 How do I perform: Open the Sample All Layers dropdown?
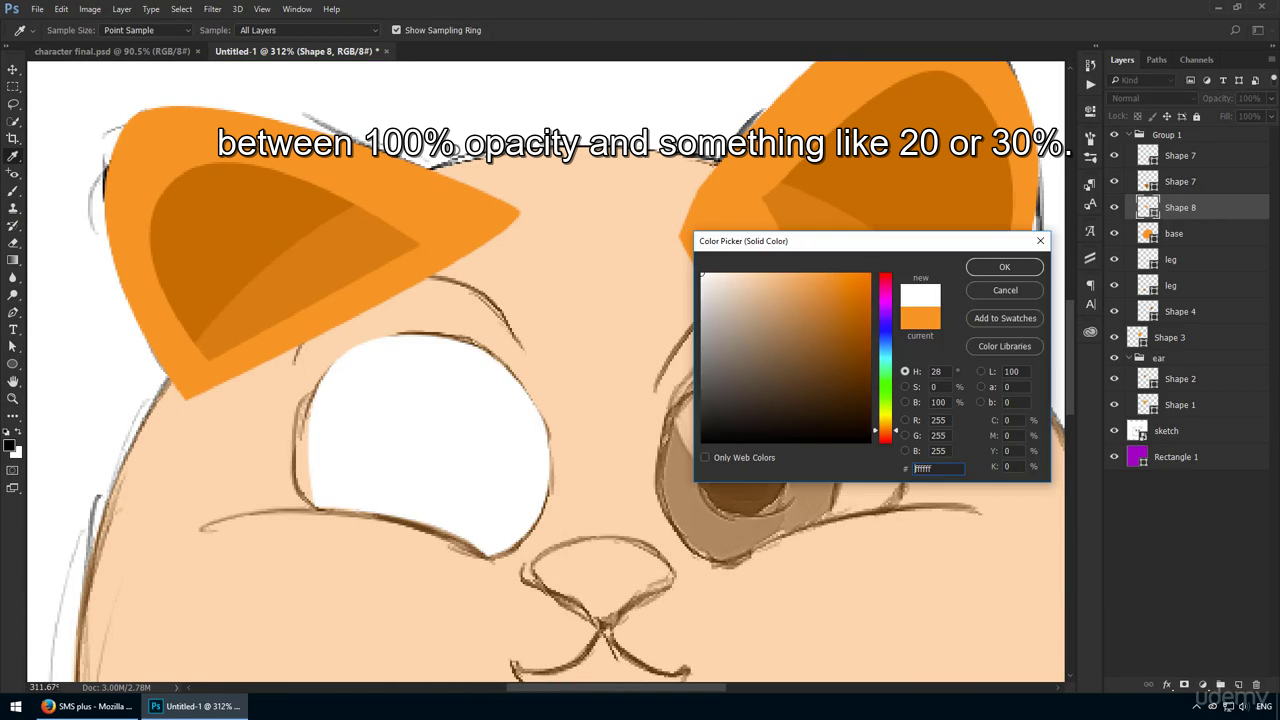coord(308,30)
